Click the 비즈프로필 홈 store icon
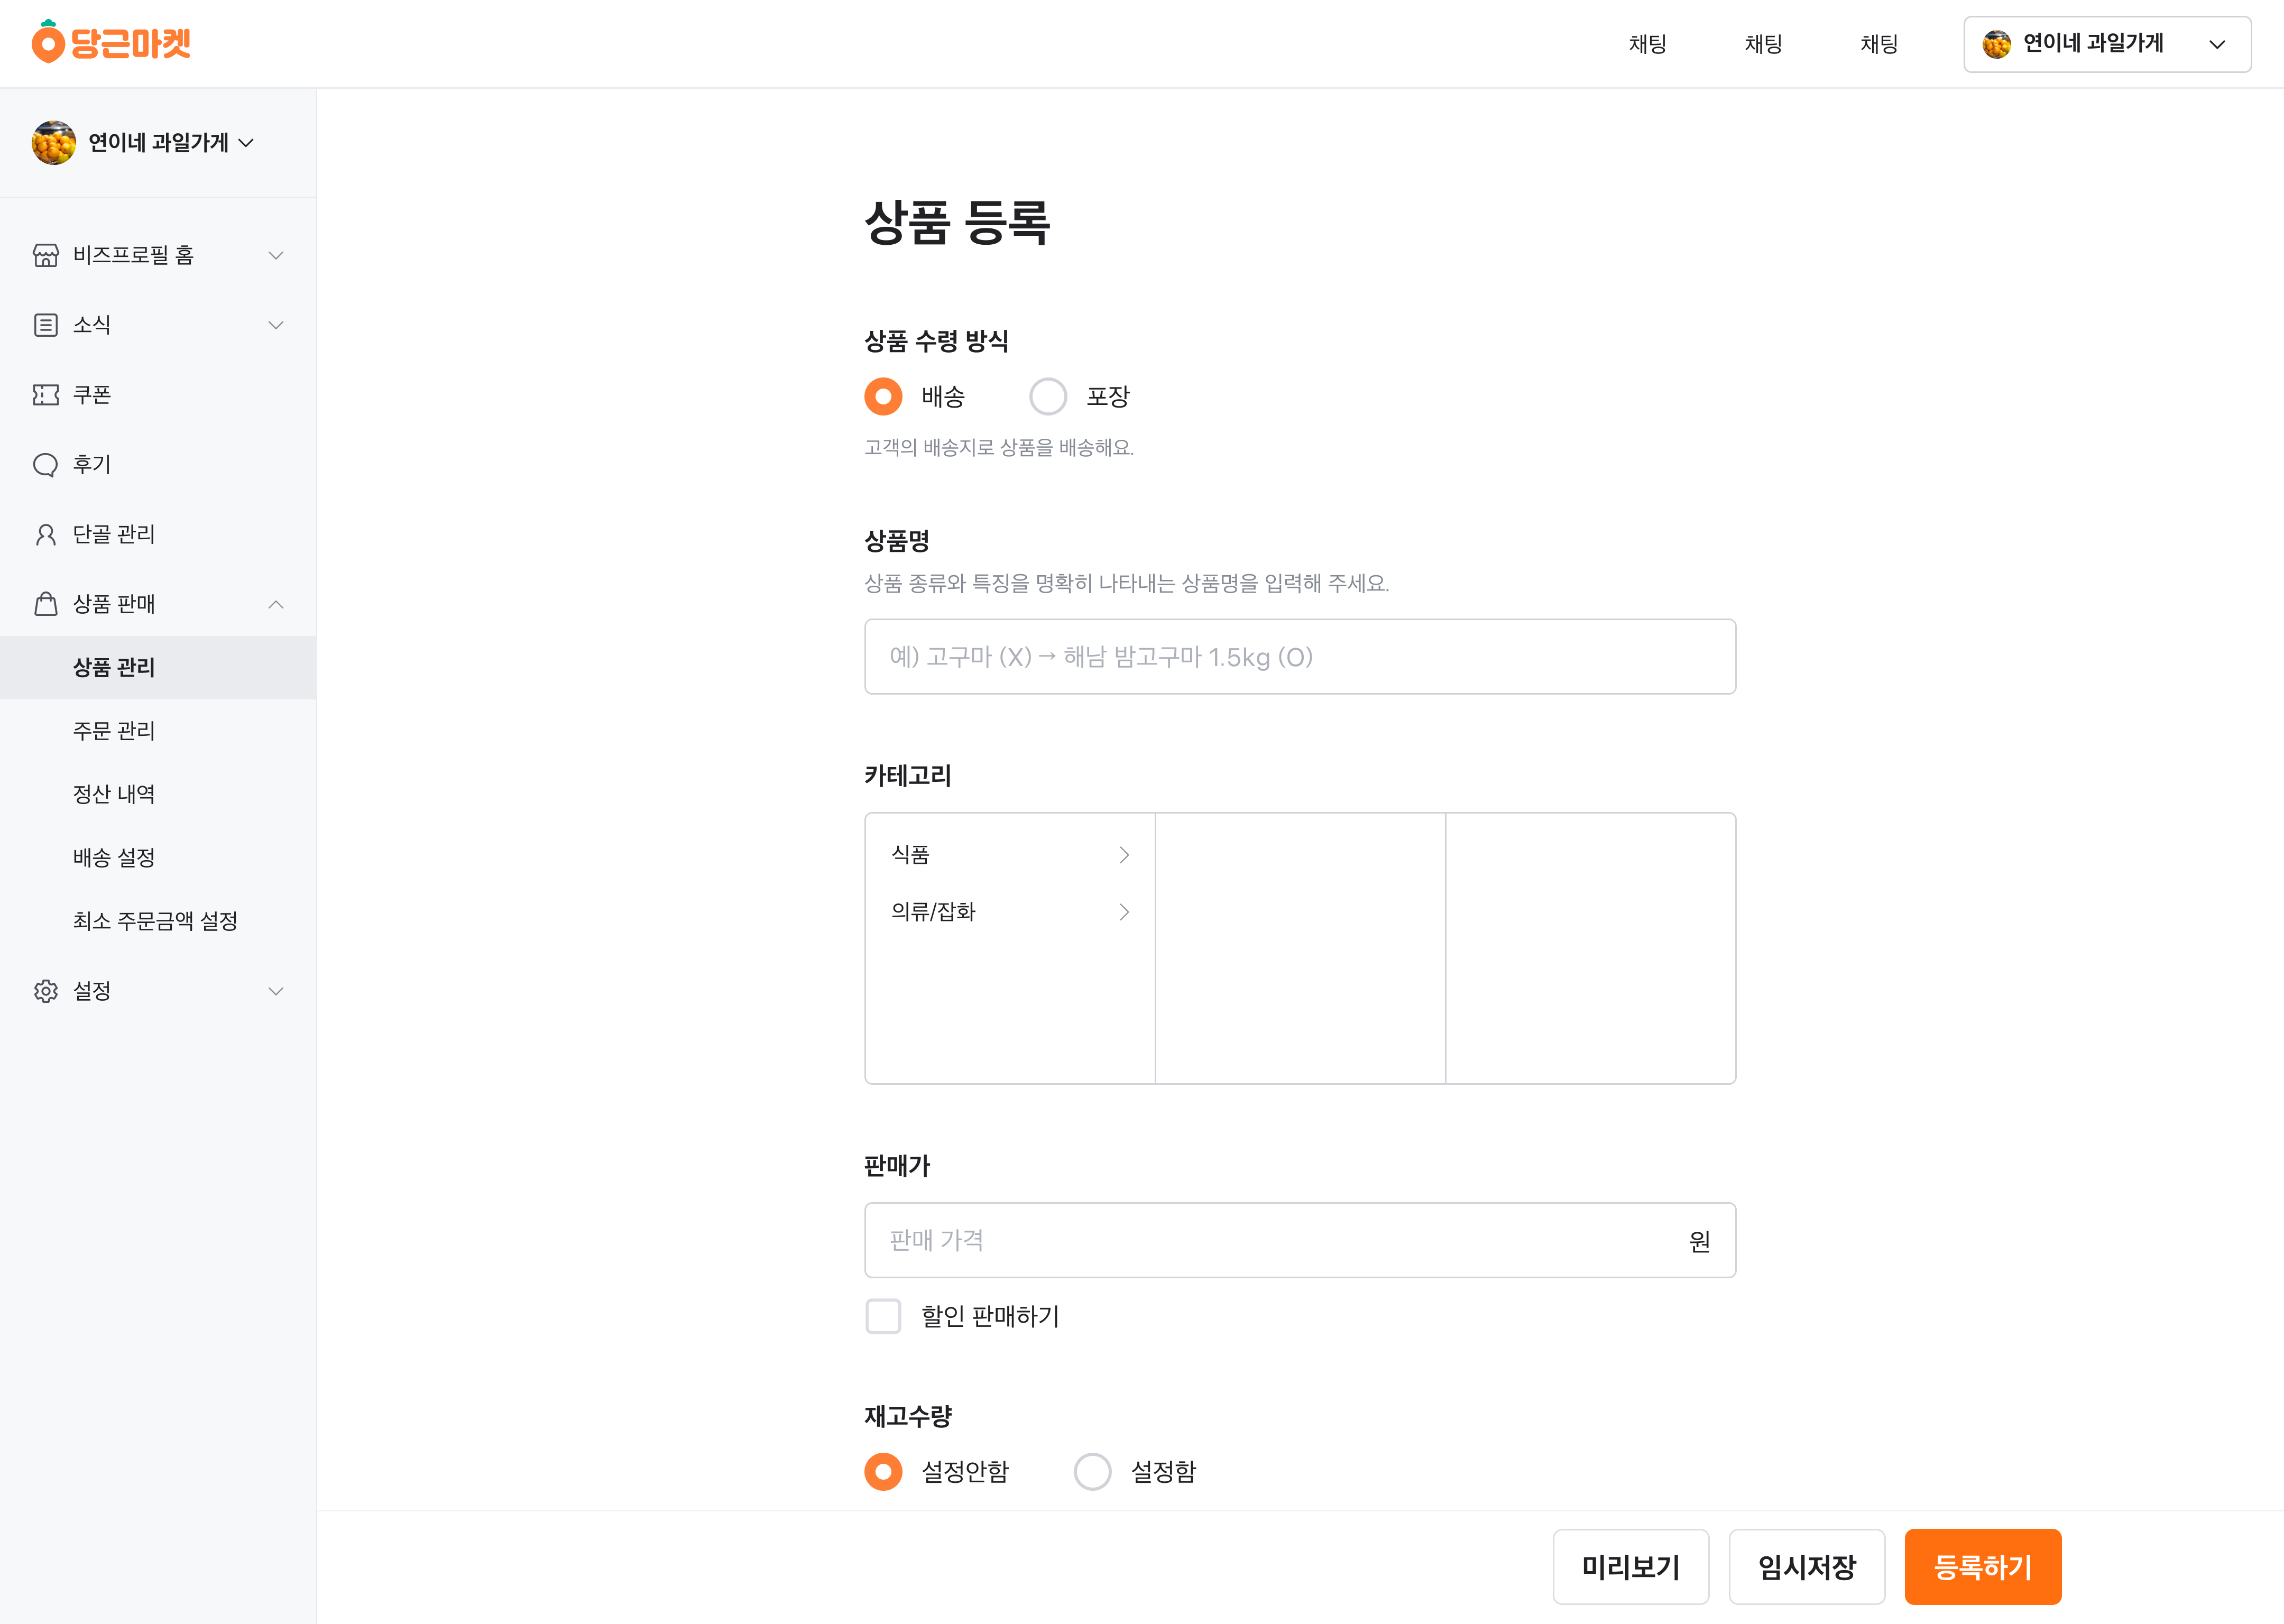 (x=46, y=256)
